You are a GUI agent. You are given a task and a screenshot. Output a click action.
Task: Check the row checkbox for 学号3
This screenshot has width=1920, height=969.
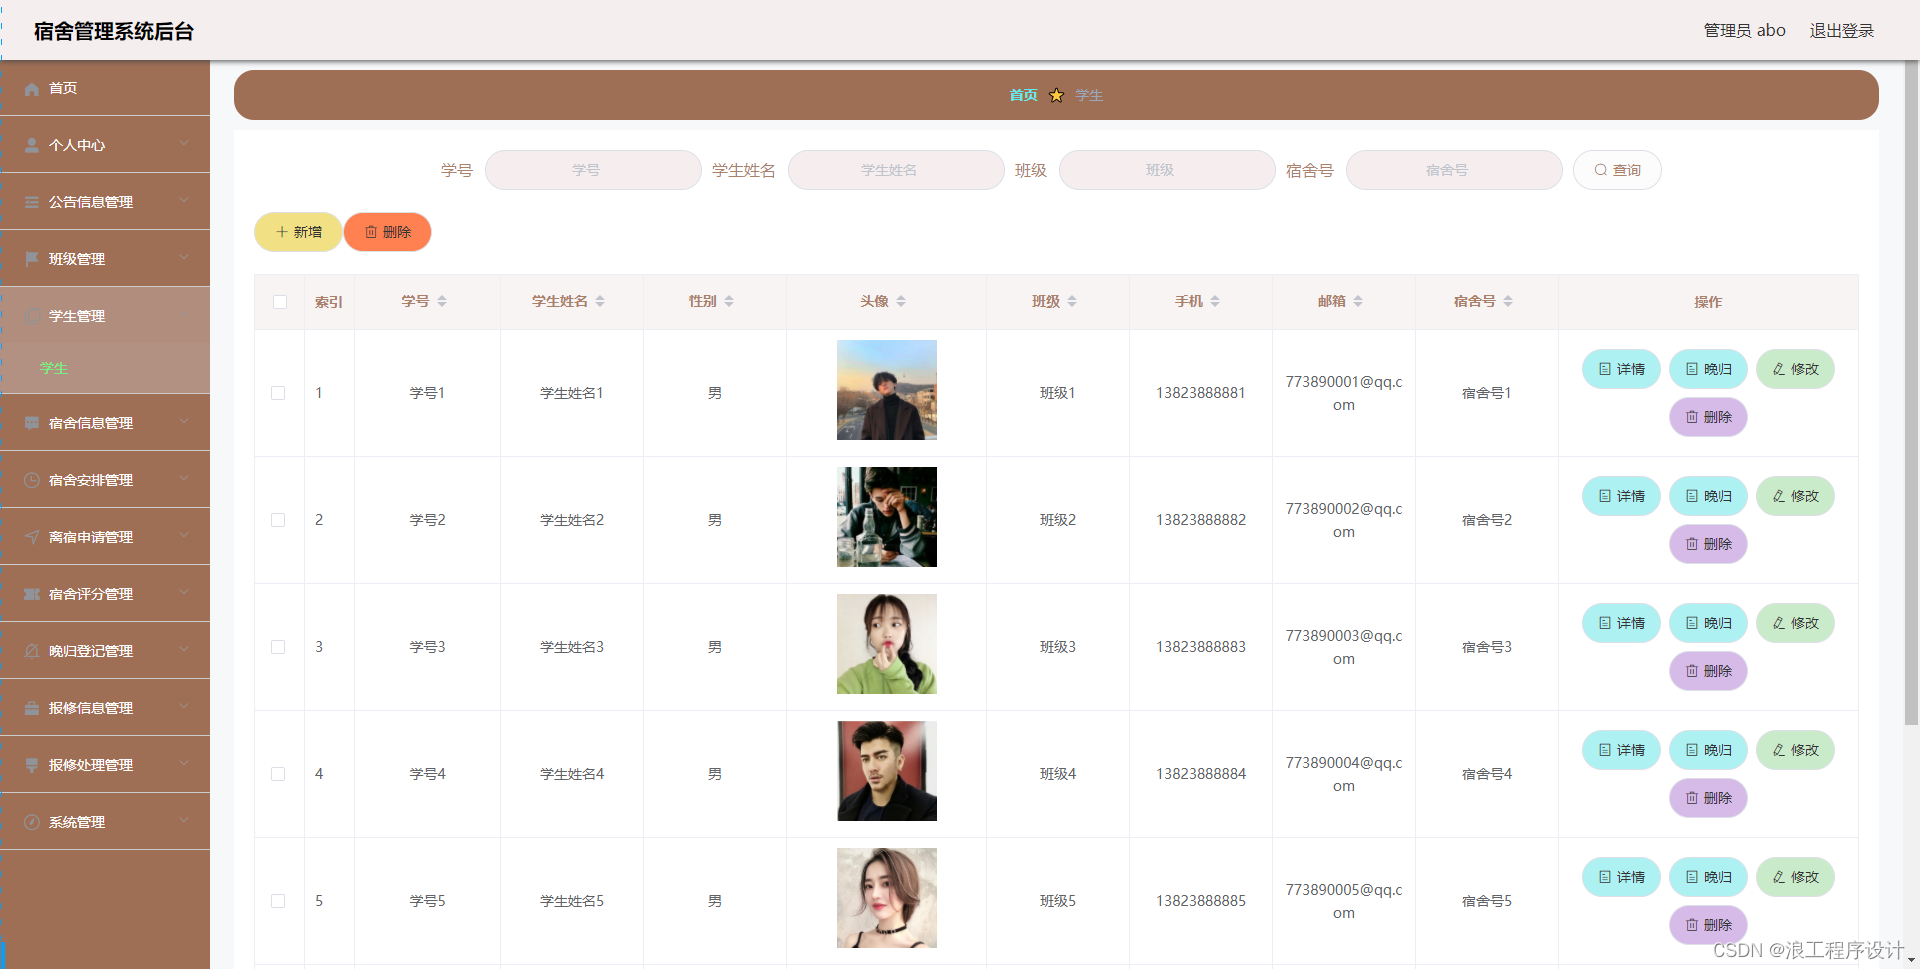279,647
